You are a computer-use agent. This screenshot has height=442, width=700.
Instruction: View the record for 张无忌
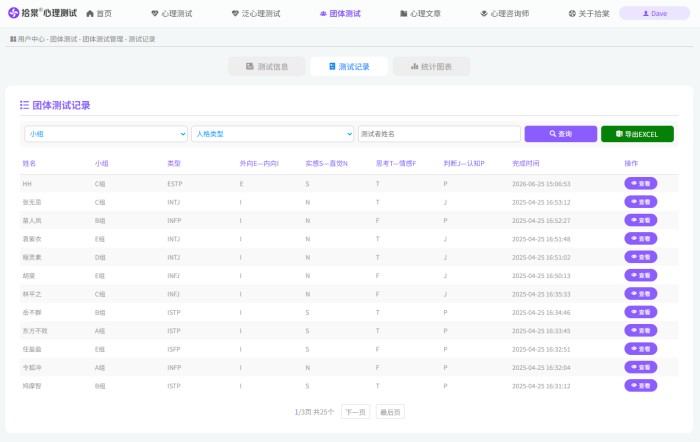pos(641,202)
